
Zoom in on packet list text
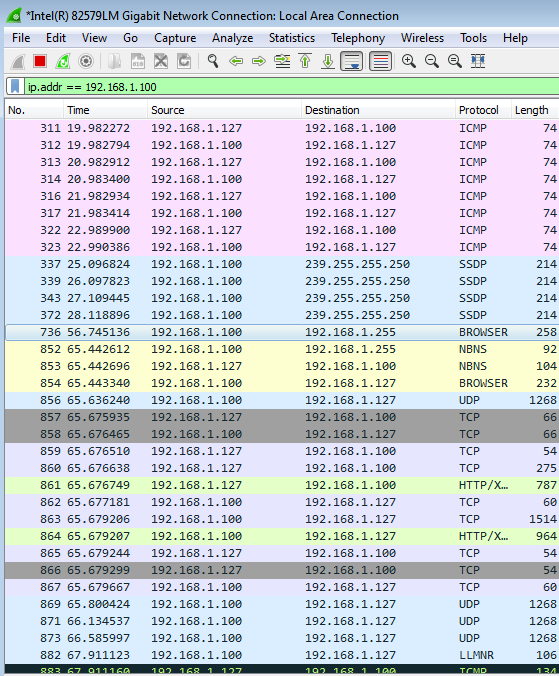(409, 61)
